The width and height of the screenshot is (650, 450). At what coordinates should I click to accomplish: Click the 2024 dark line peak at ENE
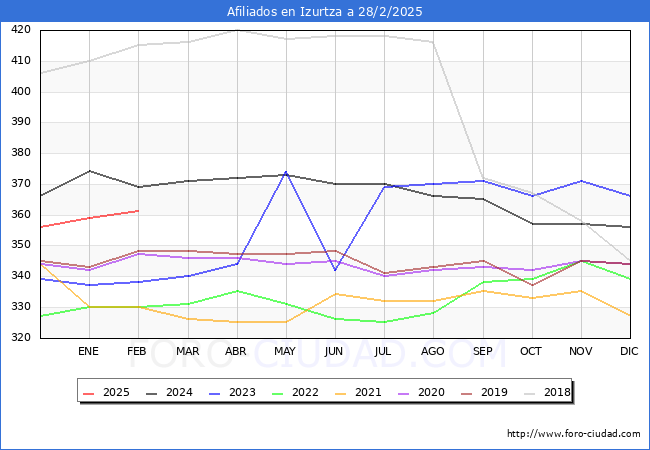click(x=90, y=171)
